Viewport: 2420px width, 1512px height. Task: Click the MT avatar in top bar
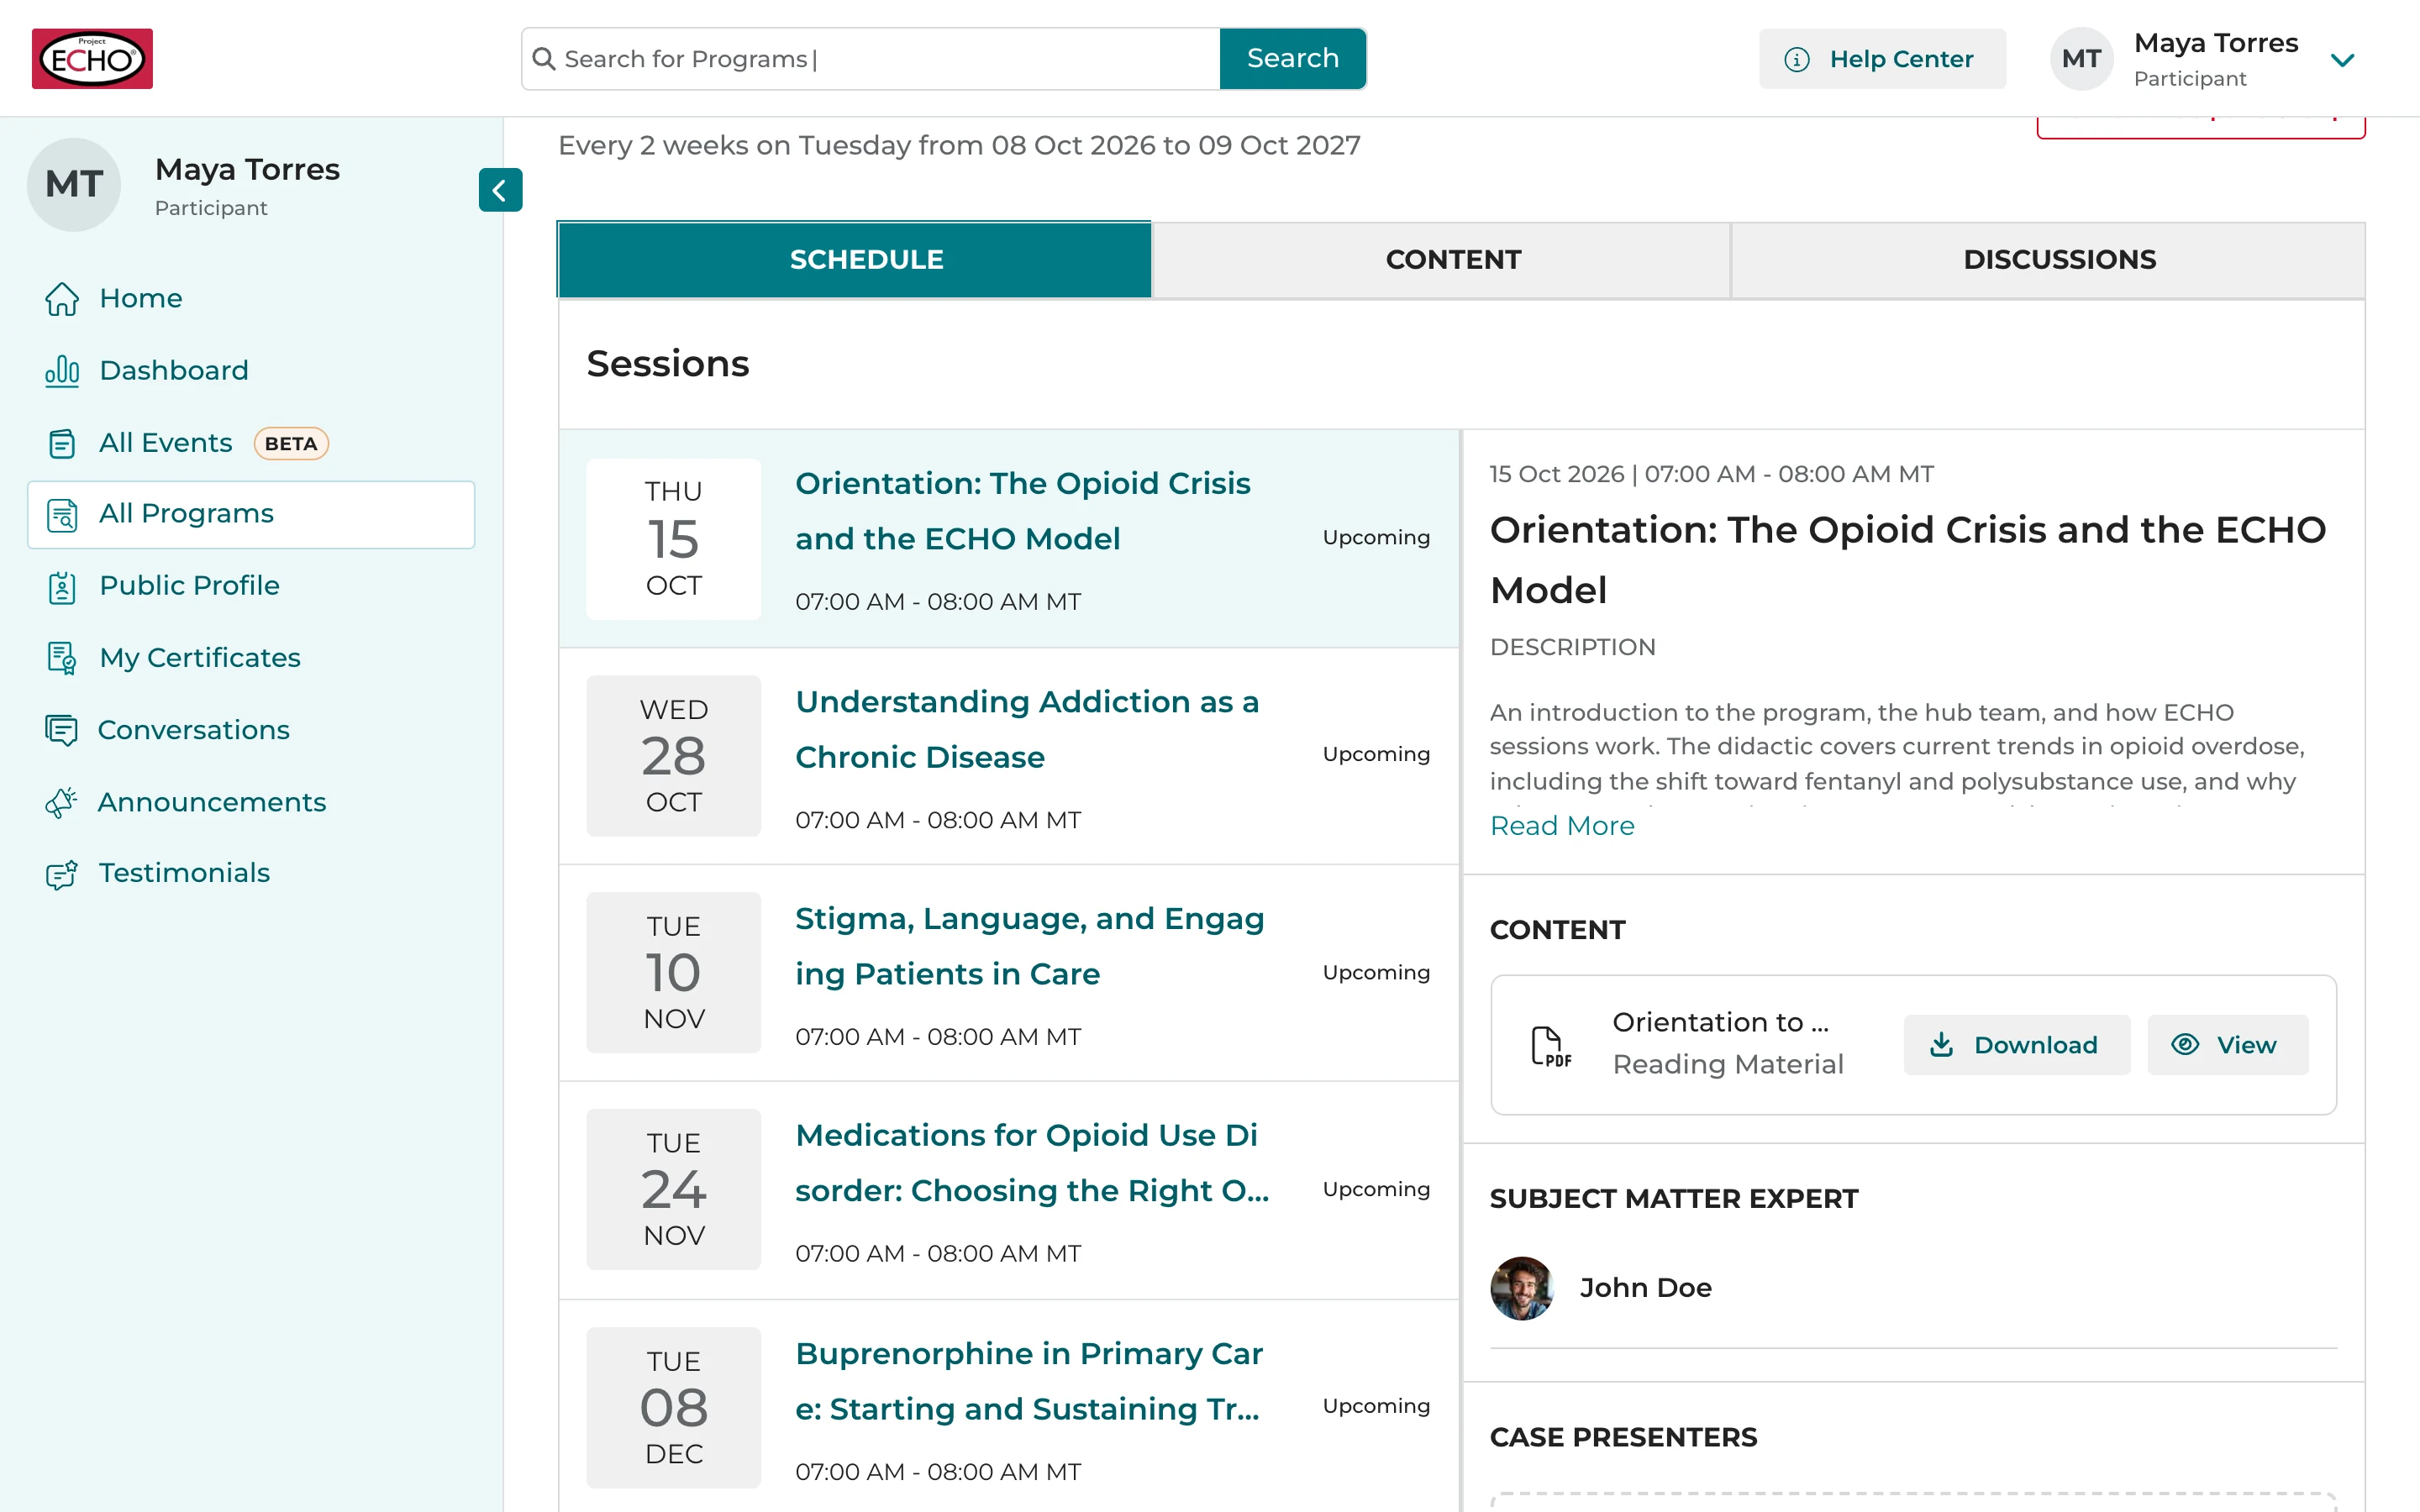[2081, 59]
